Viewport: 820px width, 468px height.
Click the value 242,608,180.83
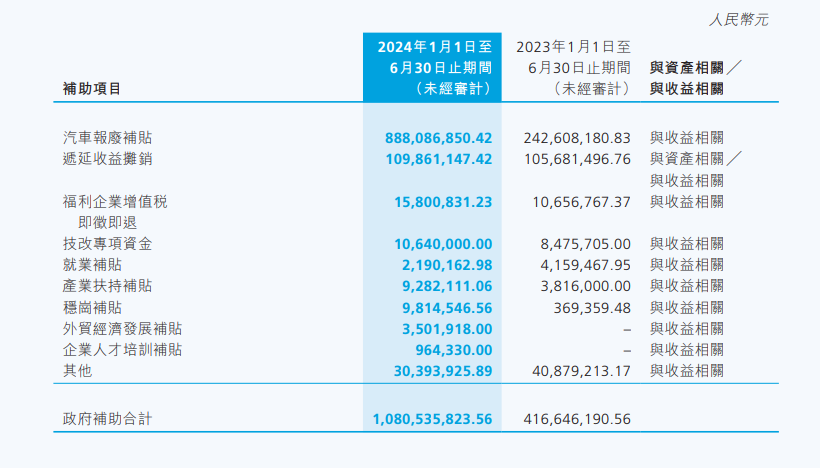pos(577,138)
